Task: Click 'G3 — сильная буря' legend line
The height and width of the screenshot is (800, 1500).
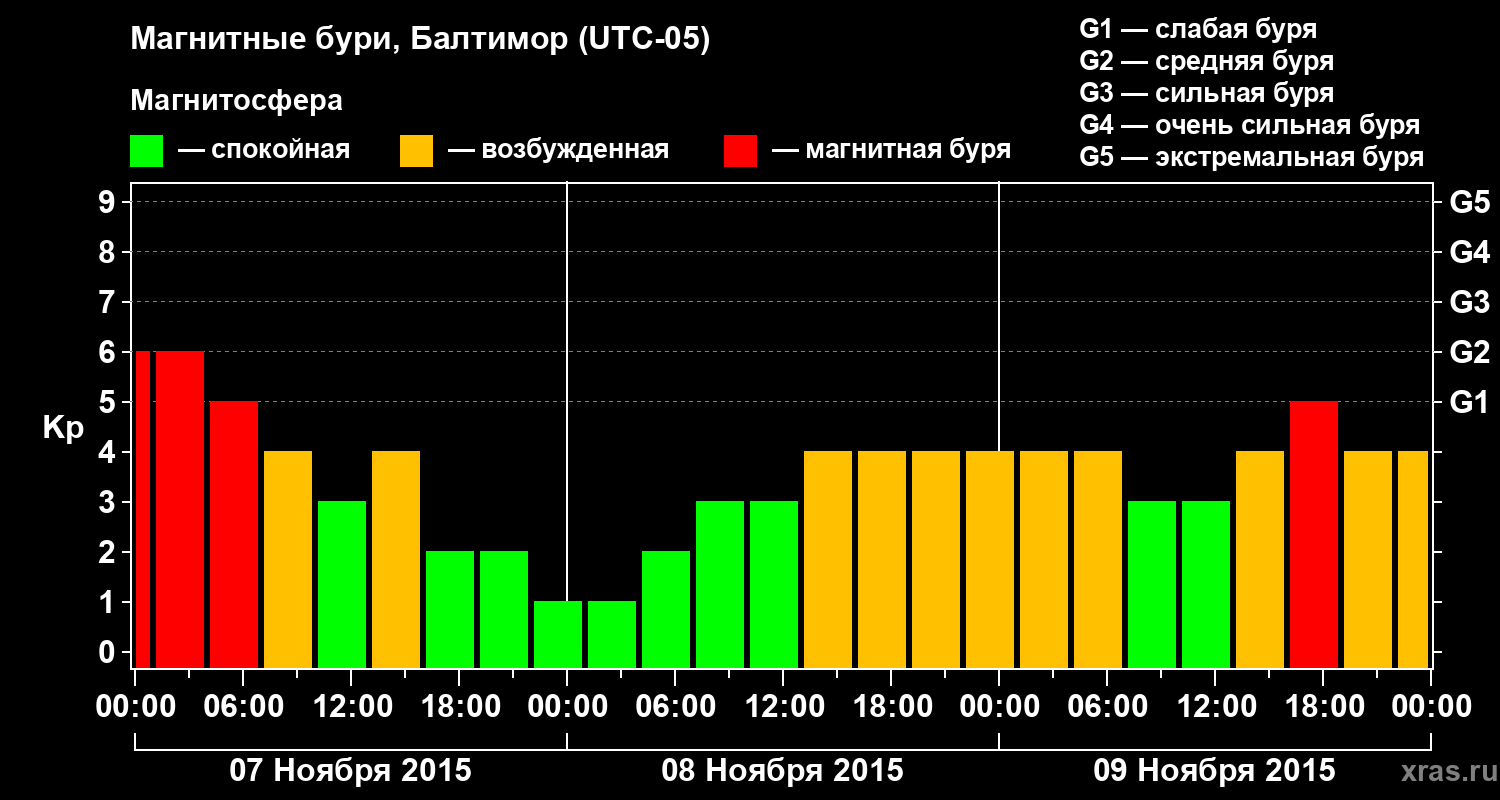Action: click(x=1206, y=93)
